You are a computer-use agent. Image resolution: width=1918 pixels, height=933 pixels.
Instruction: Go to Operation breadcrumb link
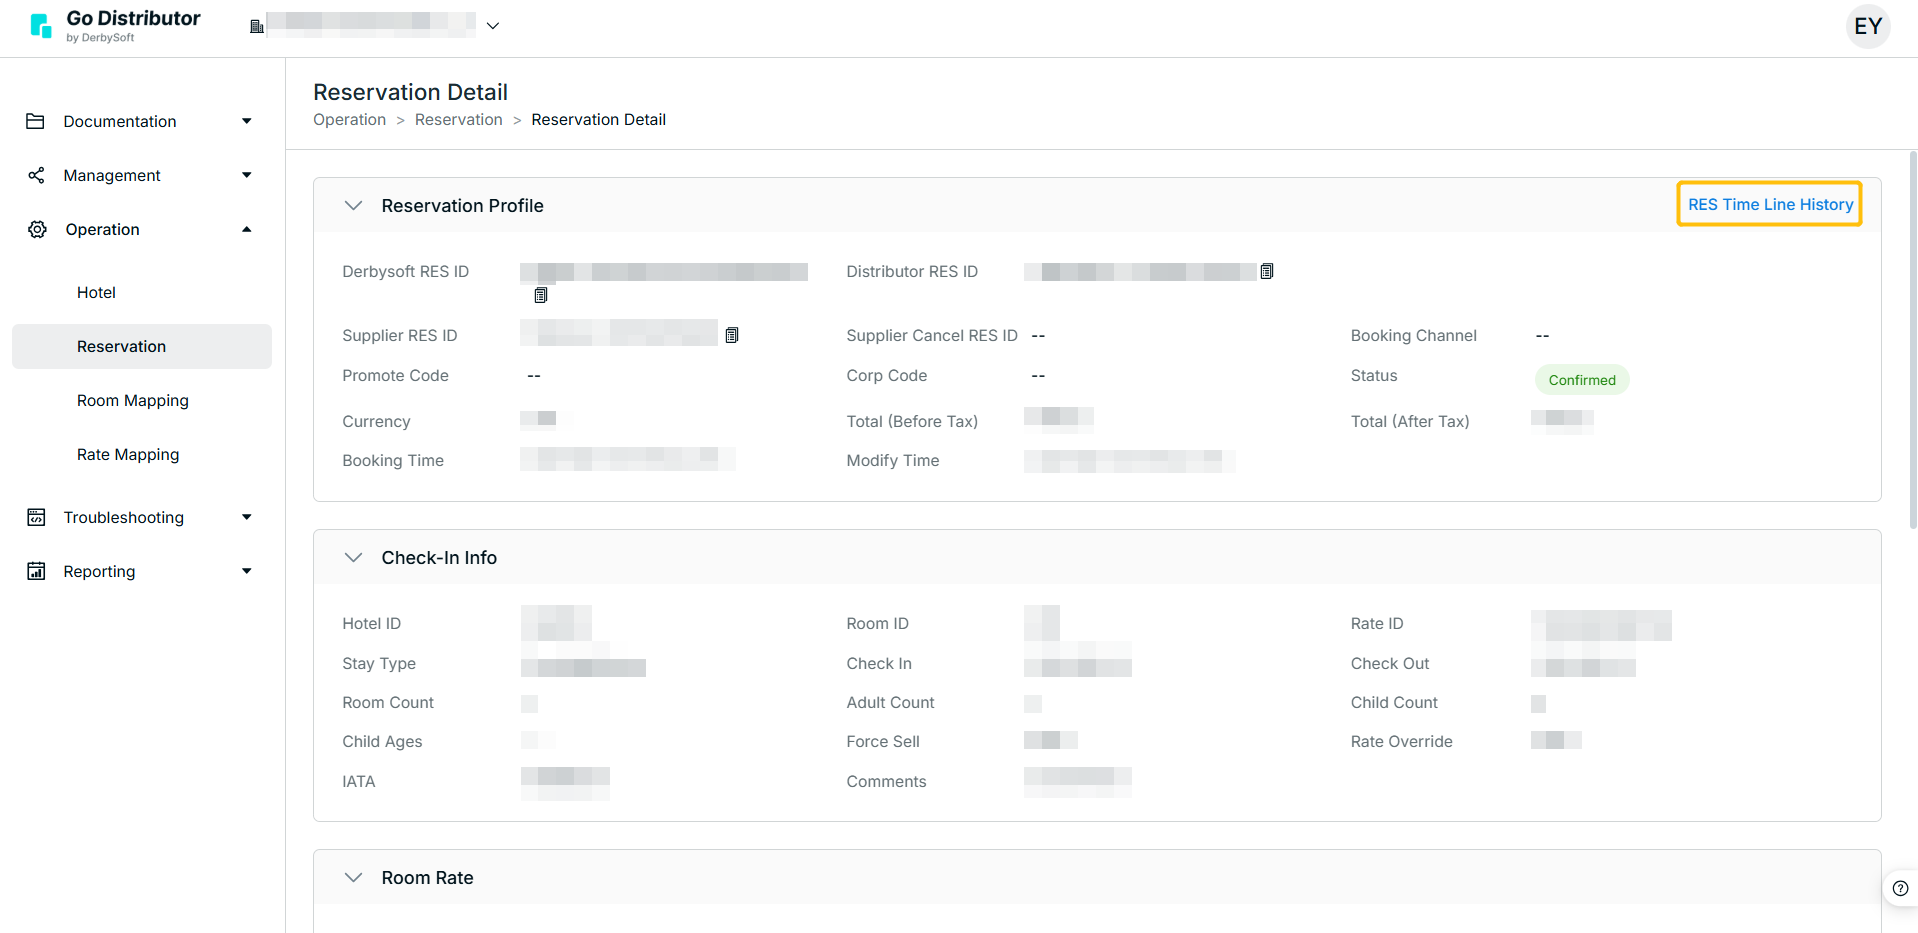349,119
